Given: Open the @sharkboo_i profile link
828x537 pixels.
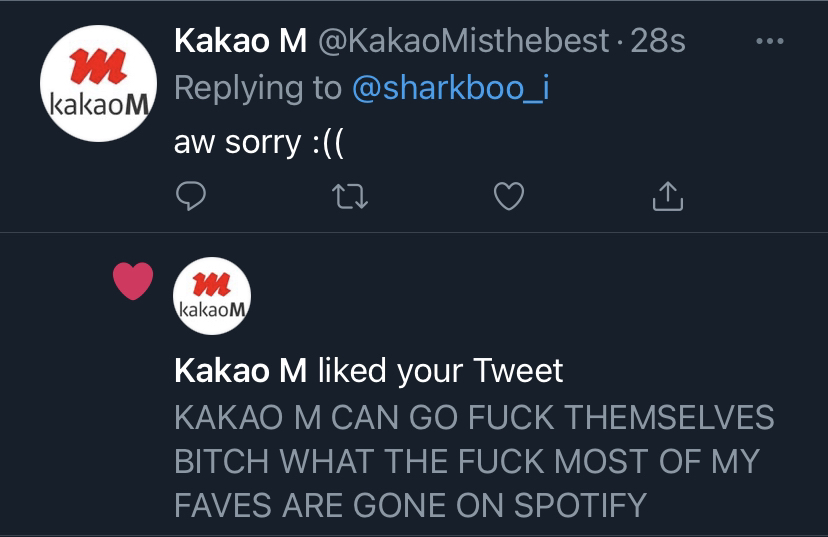Looking at the screenshot, I should point(452,88).
